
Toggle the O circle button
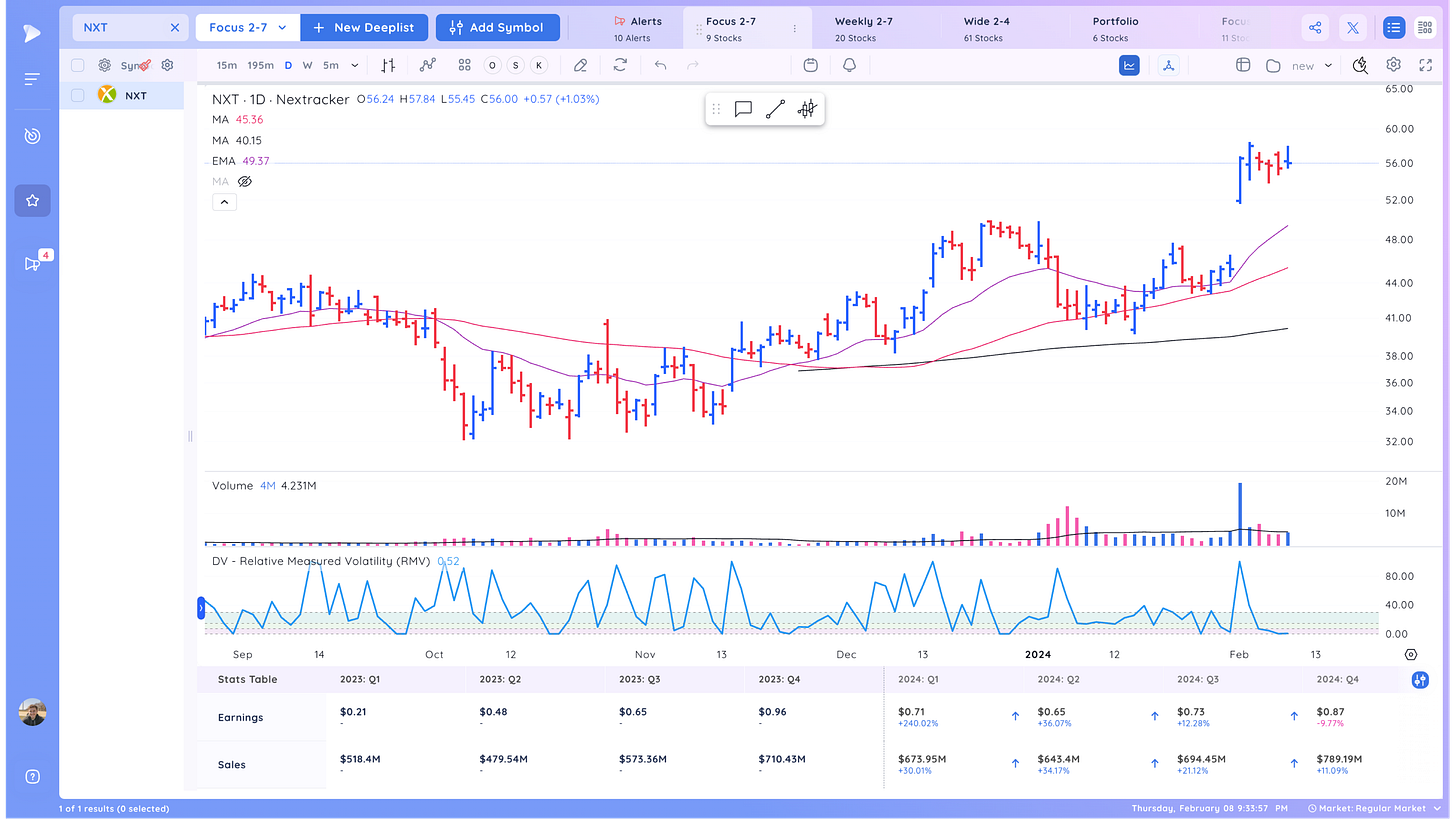point(492,65)
